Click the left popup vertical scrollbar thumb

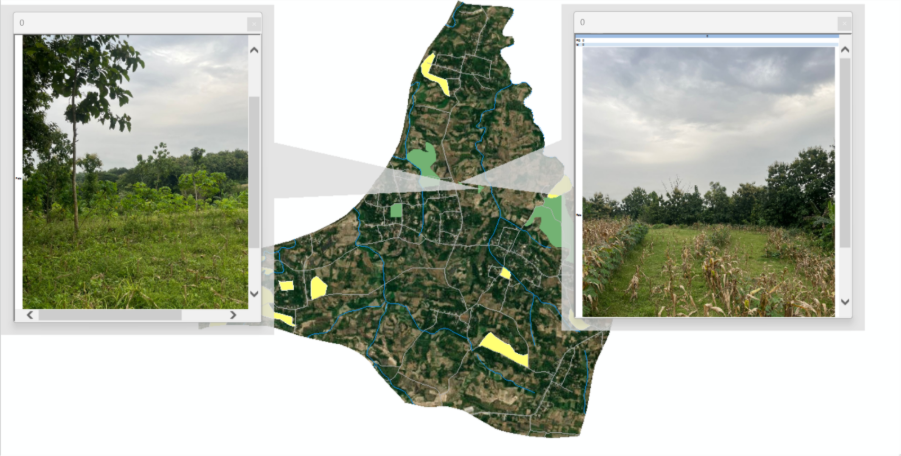click(254, 170)
